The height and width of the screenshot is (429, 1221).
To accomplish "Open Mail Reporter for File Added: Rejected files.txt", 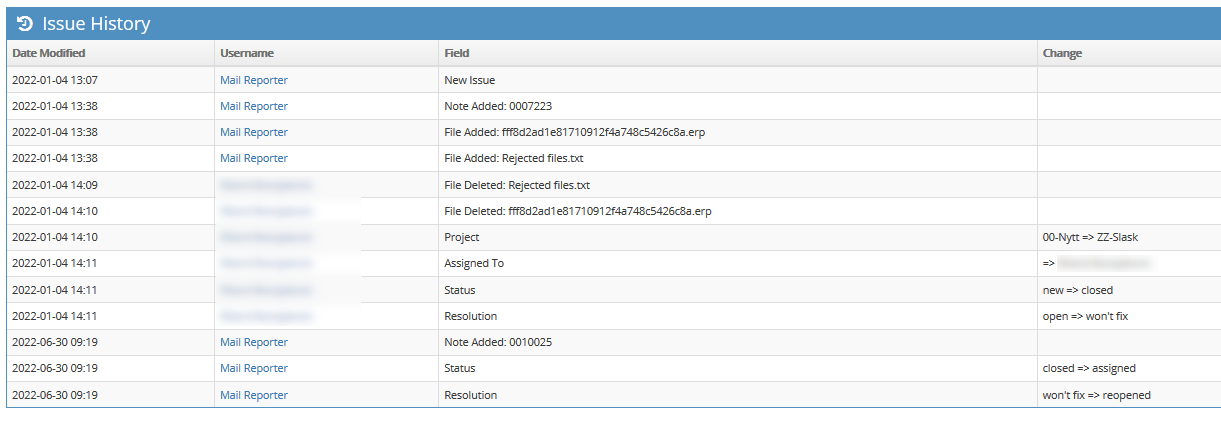I will pyautogui.click(x=254, y=158).
